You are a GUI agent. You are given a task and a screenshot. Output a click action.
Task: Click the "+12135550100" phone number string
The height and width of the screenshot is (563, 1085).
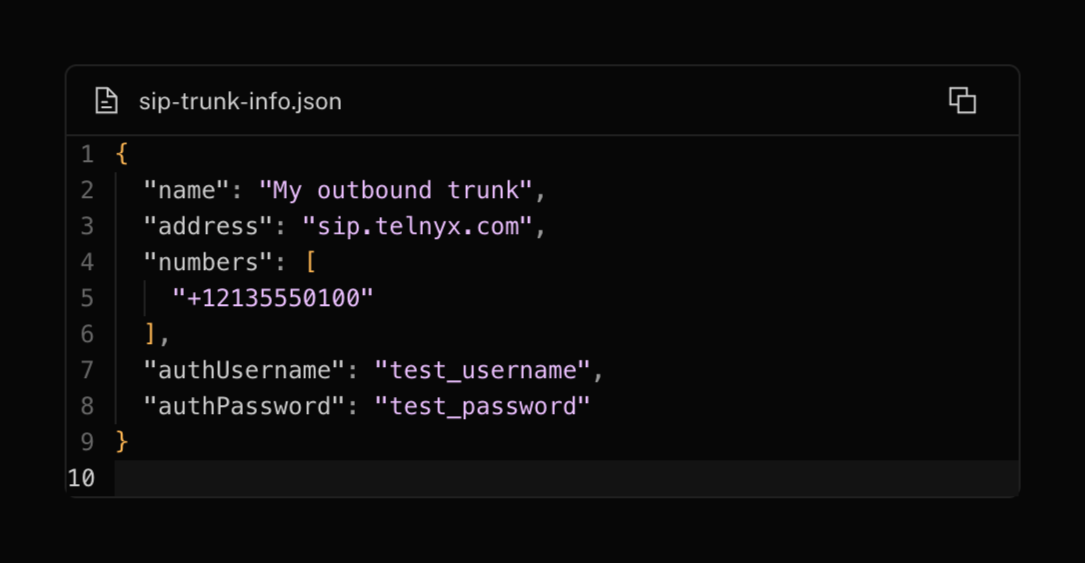(273, 298)
